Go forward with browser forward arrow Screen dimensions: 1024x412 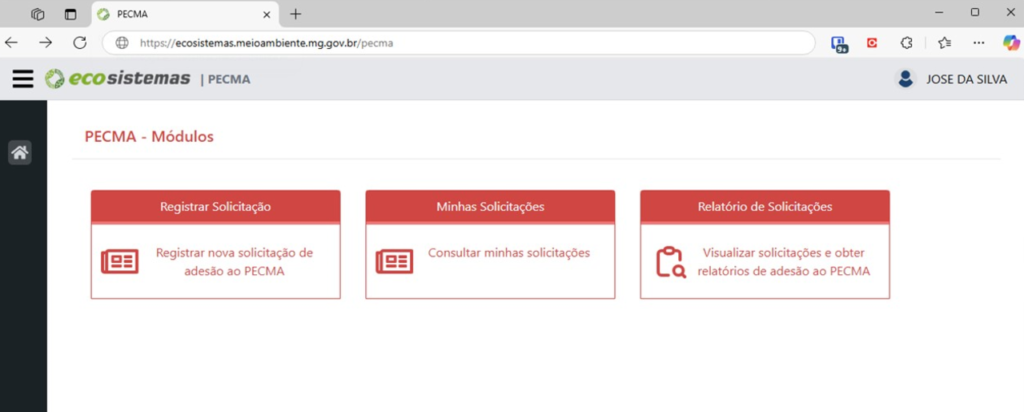point(46,43)
